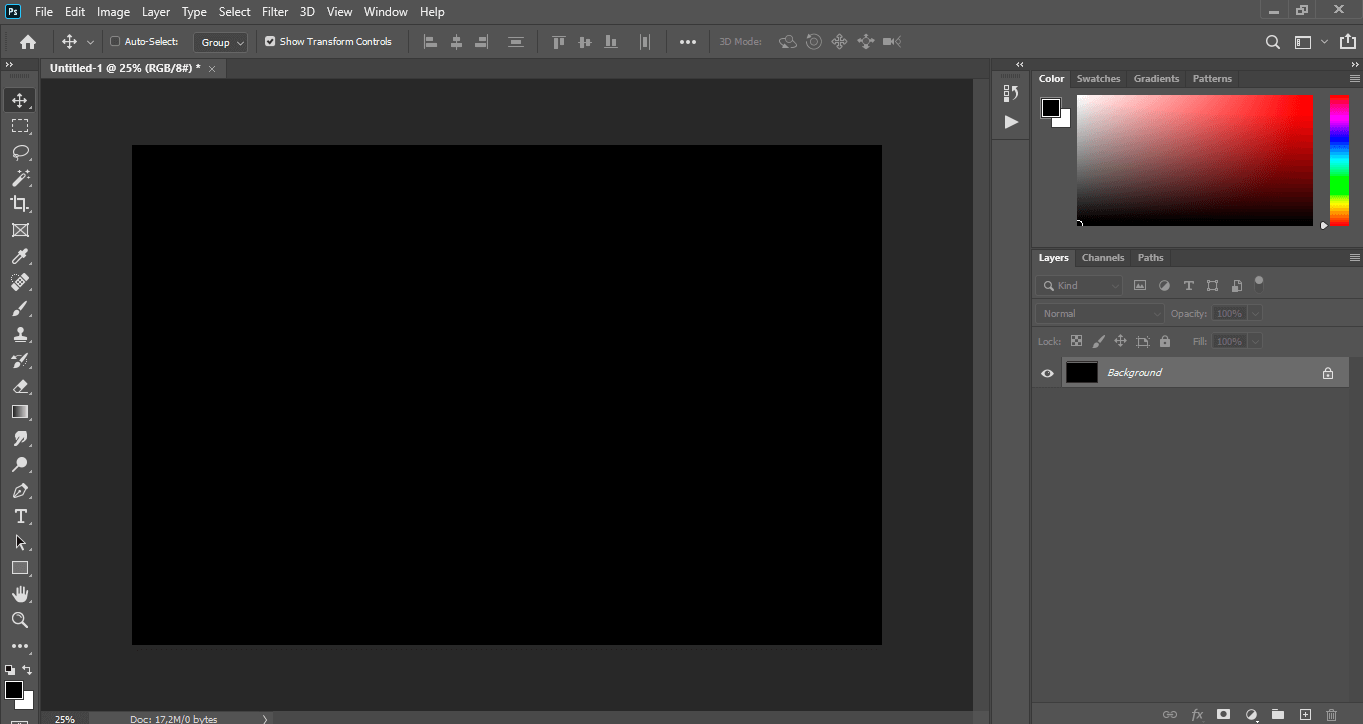Switch to the Channels tab
Screen dimensions: 1363x724
tap(1103, 258)
